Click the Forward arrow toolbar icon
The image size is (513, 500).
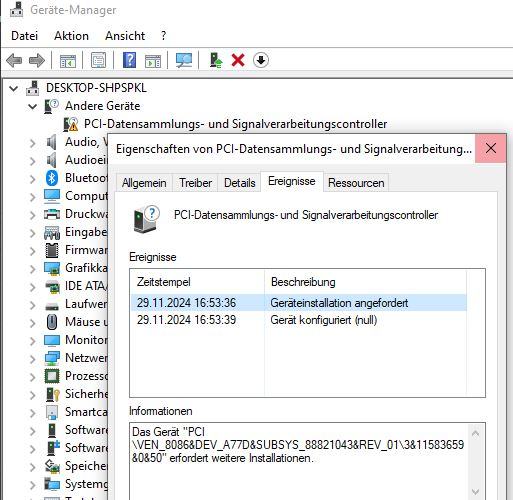[37, 60]
